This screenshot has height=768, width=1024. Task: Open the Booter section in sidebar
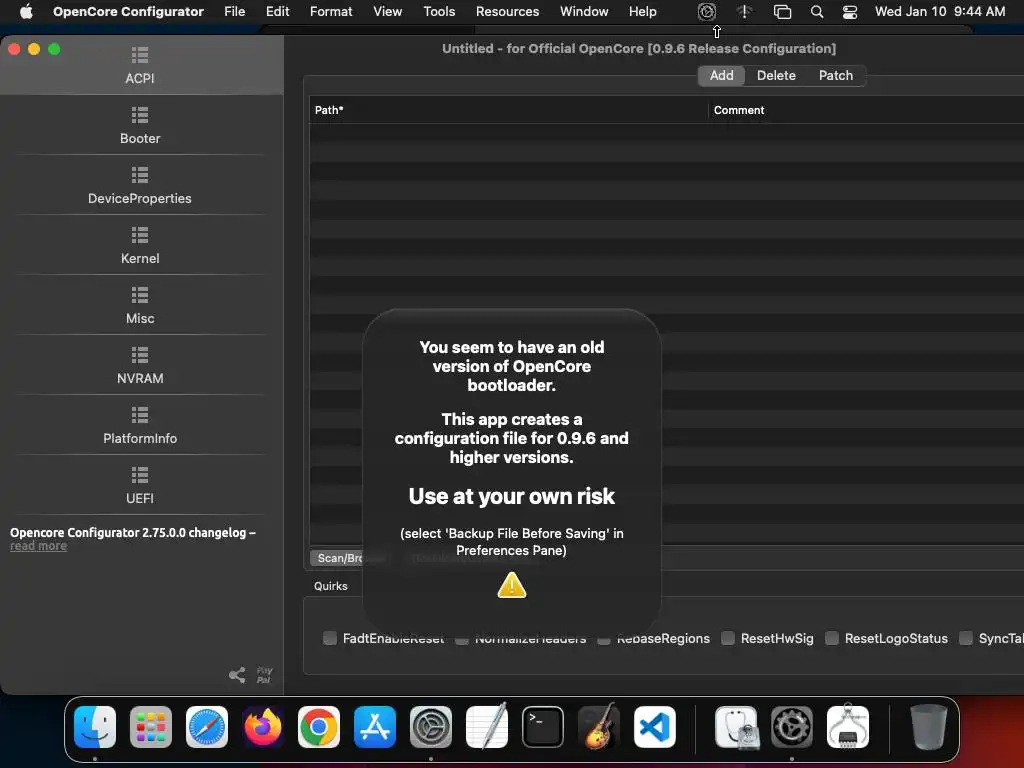[140, 126]
